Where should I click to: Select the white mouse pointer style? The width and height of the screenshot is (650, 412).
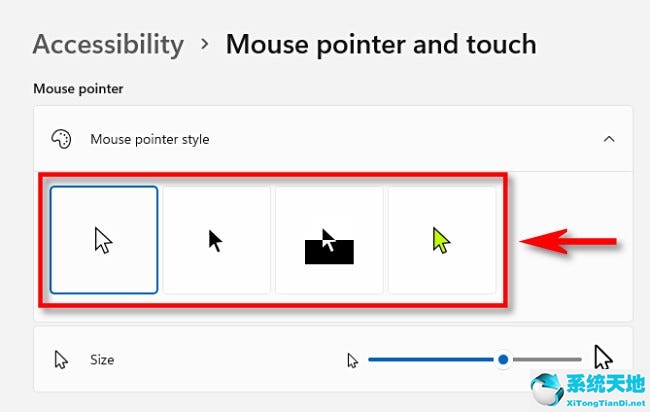pyautogui.click(x=104, y=240)
